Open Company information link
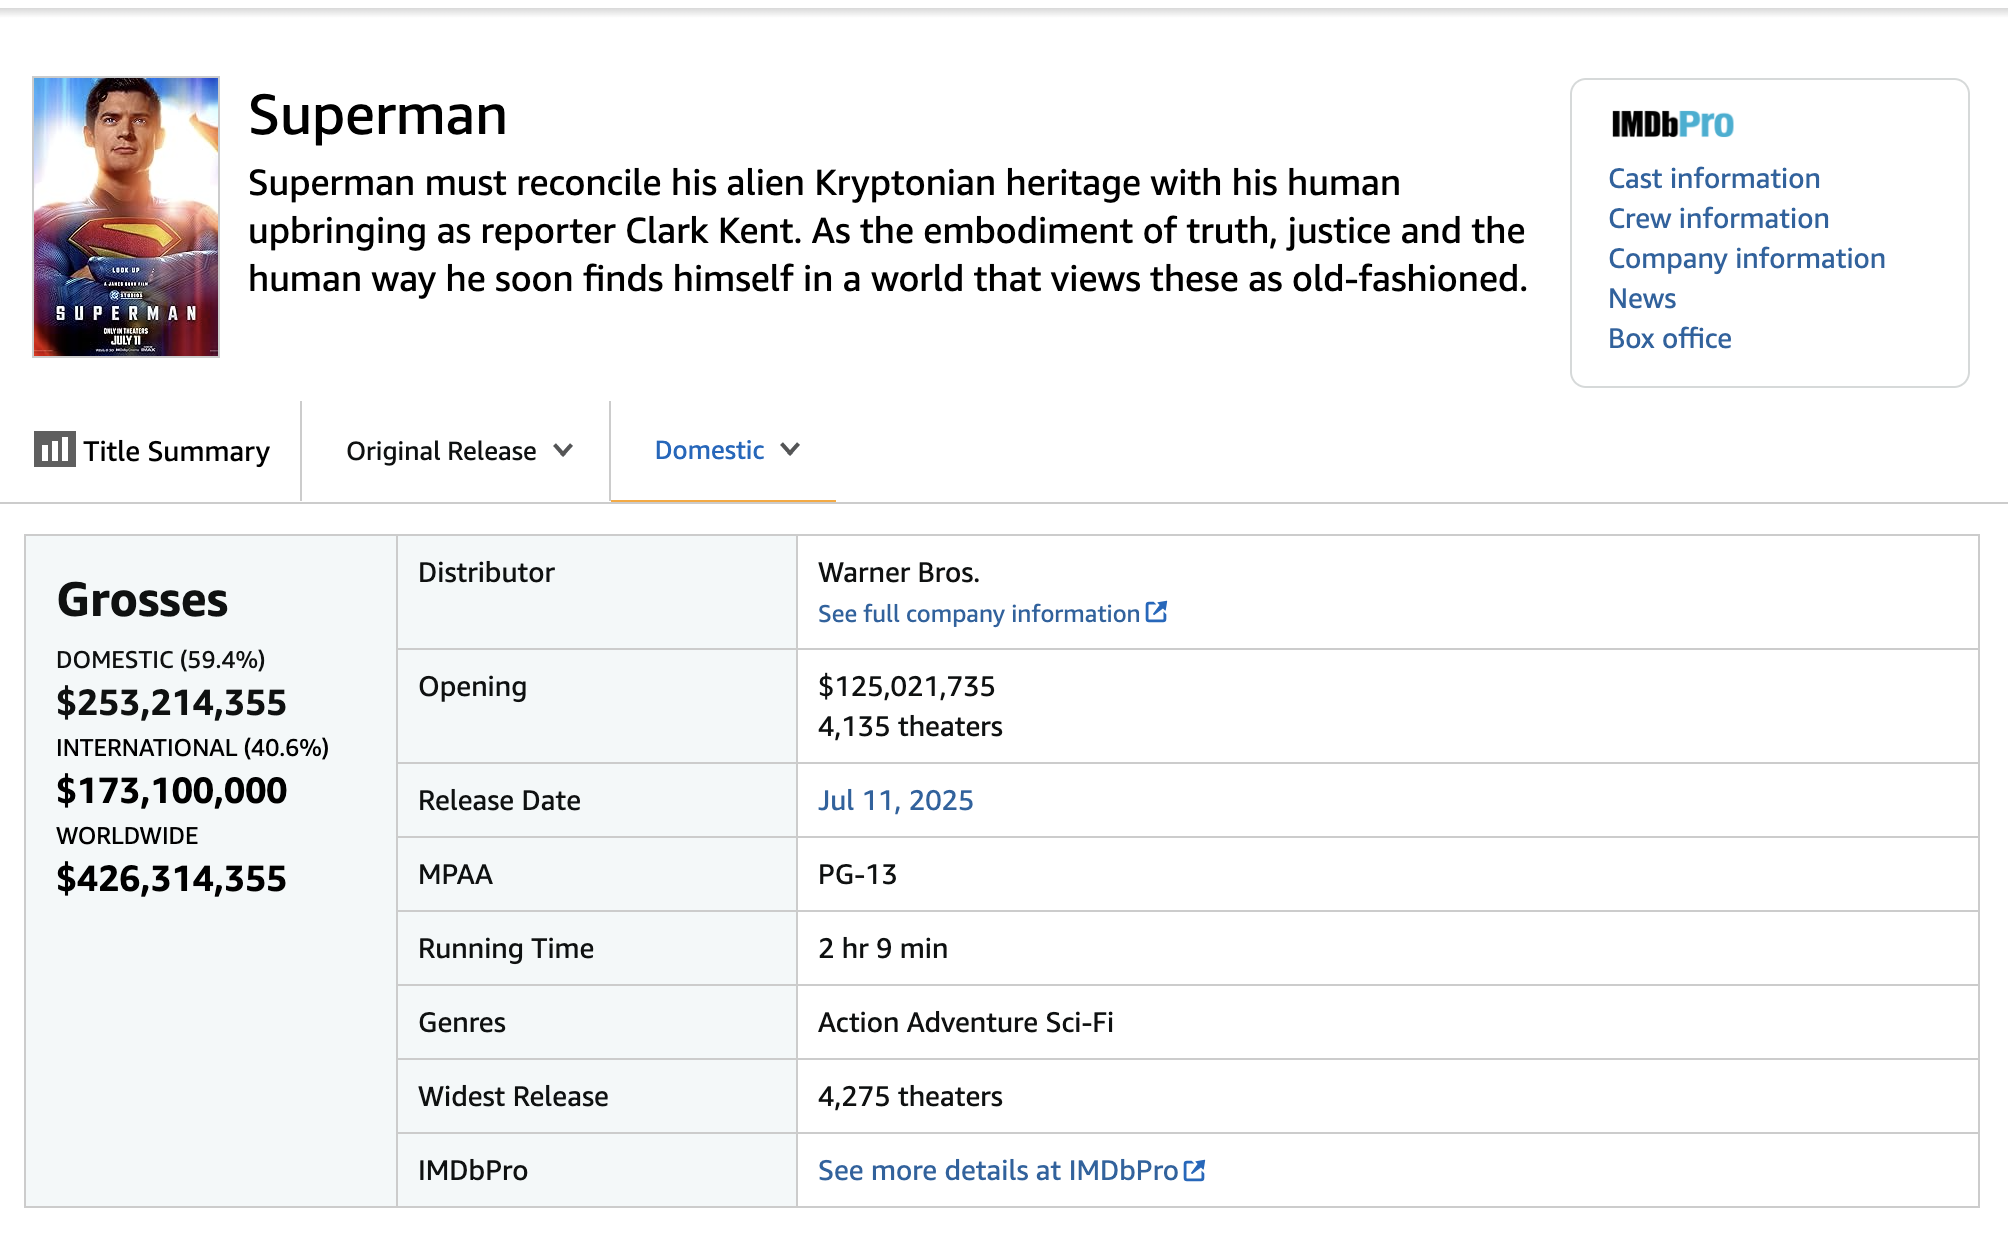This screenshot has height=1234, width=2008. [x=1746, y=258]
